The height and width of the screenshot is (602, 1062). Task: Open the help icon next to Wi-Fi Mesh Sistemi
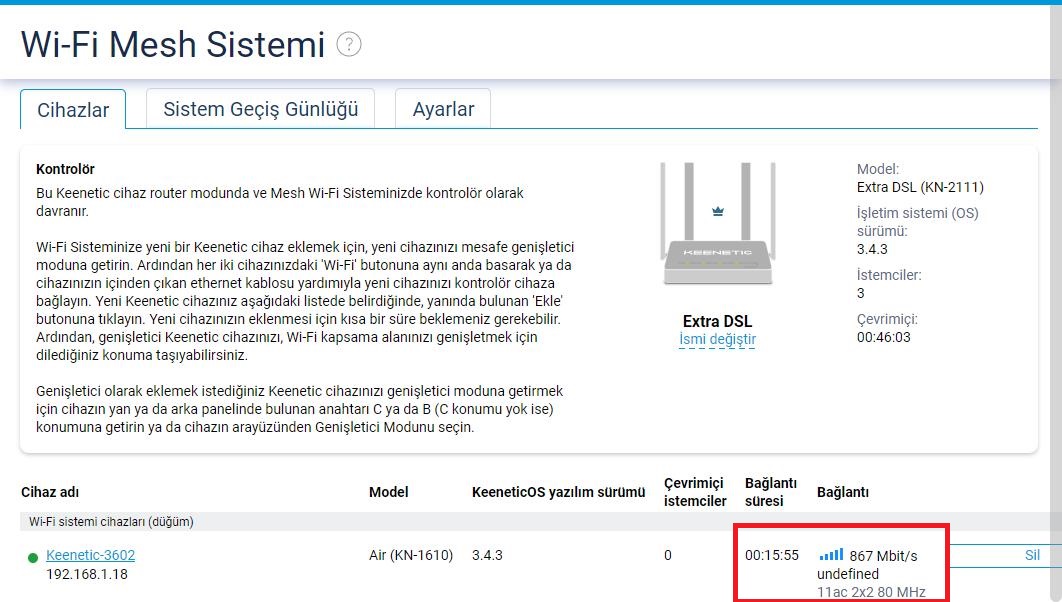point(349,45)
